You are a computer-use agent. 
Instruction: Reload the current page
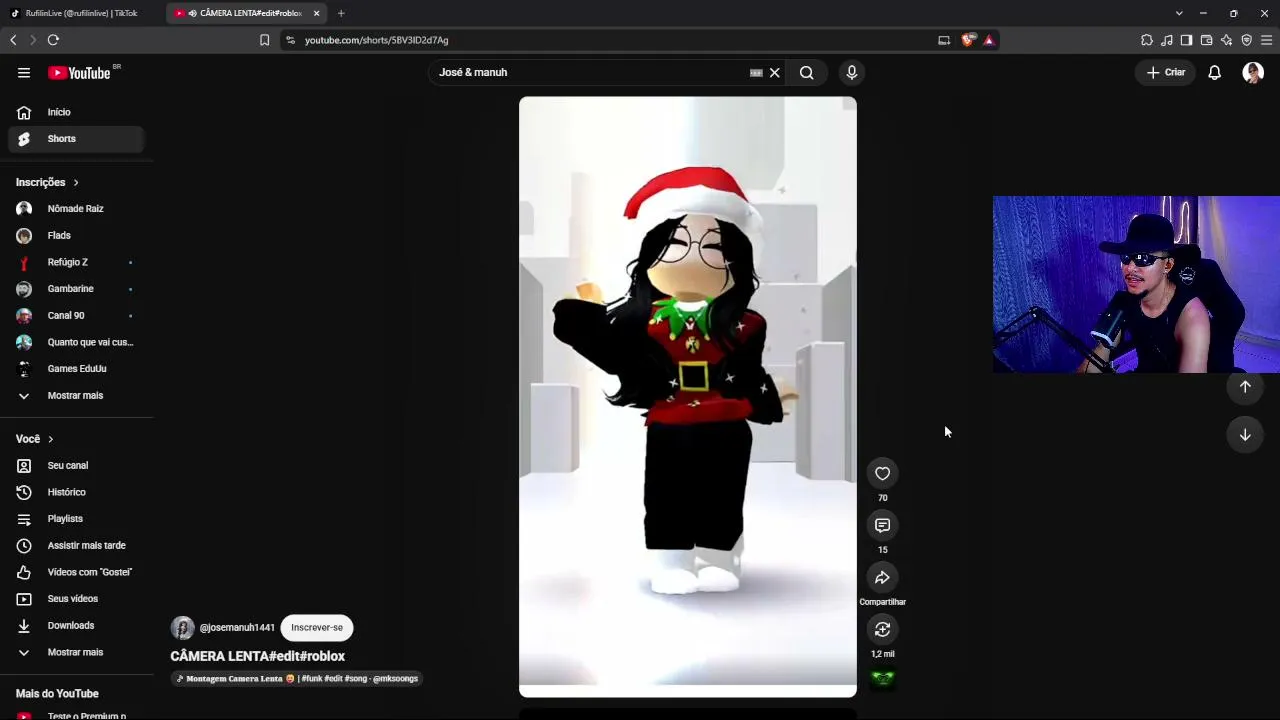click(x=53, y=40)
